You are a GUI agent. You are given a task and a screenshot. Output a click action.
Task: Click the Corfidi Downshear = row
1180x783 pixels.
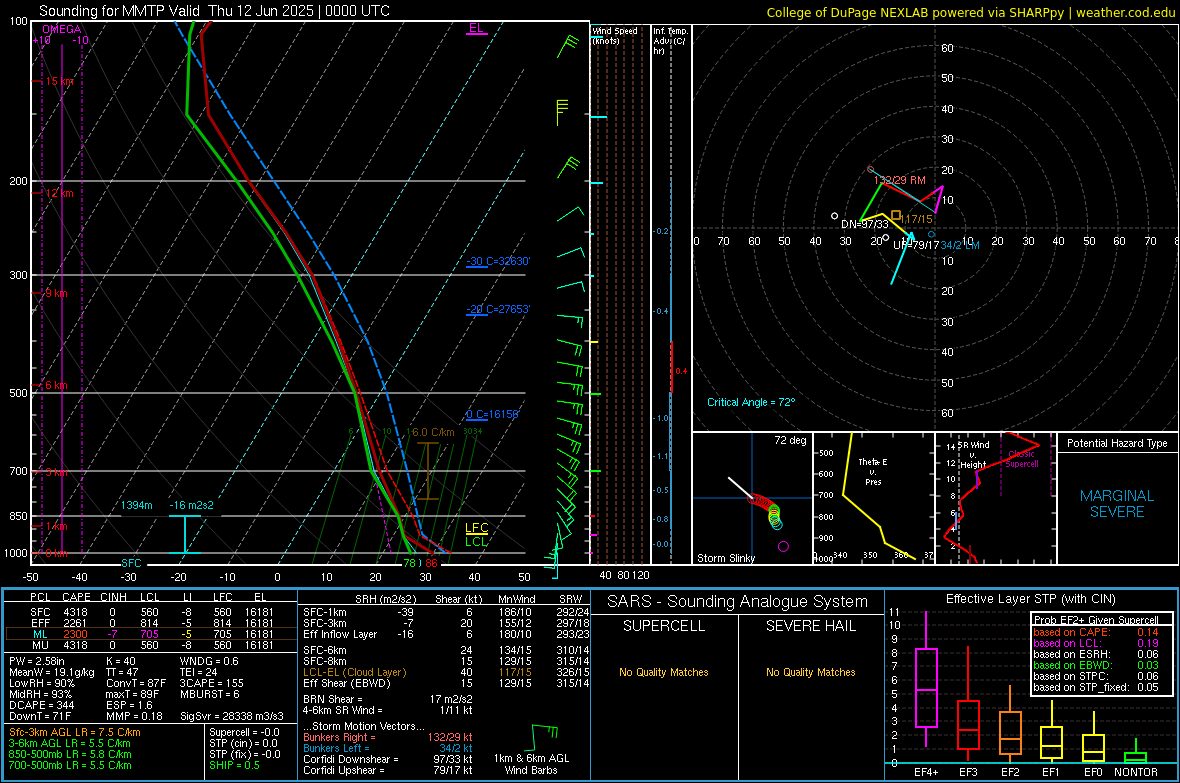[x=388, y=759]
